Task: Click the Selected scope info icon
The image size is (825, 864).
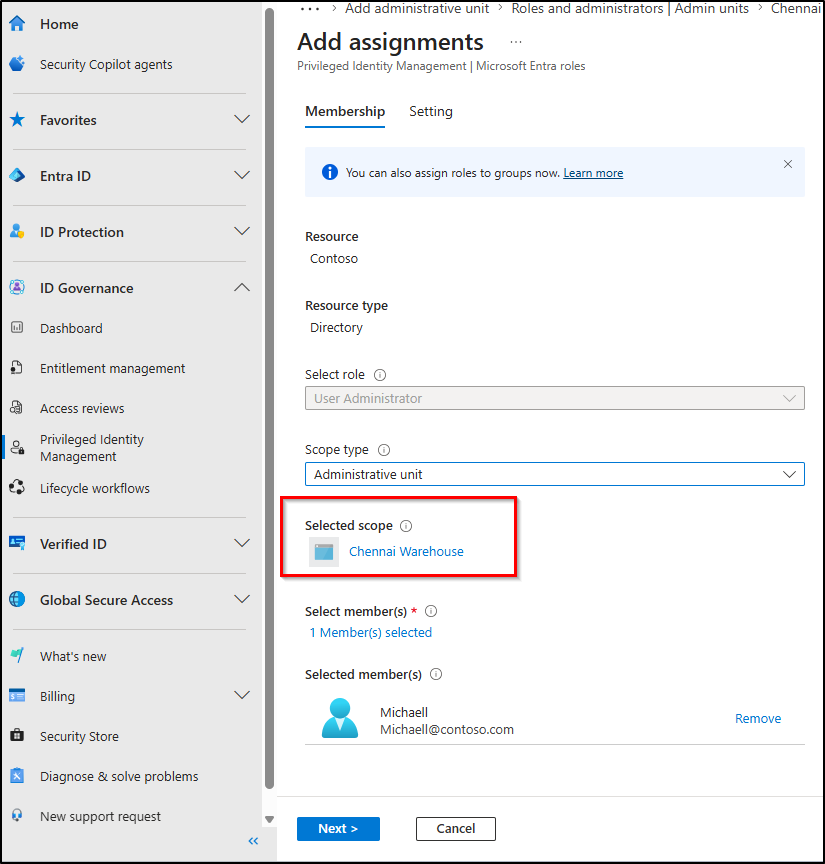Action: click(406, 526)
